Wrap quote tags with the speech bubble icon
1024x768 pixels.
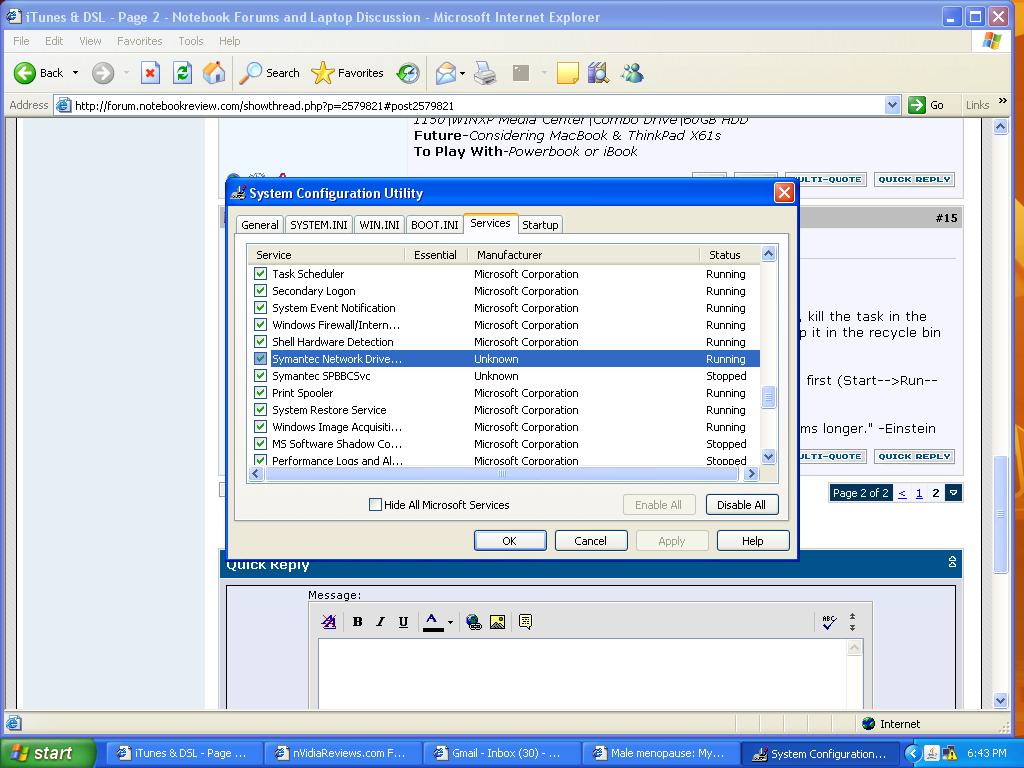pos(525,622)
